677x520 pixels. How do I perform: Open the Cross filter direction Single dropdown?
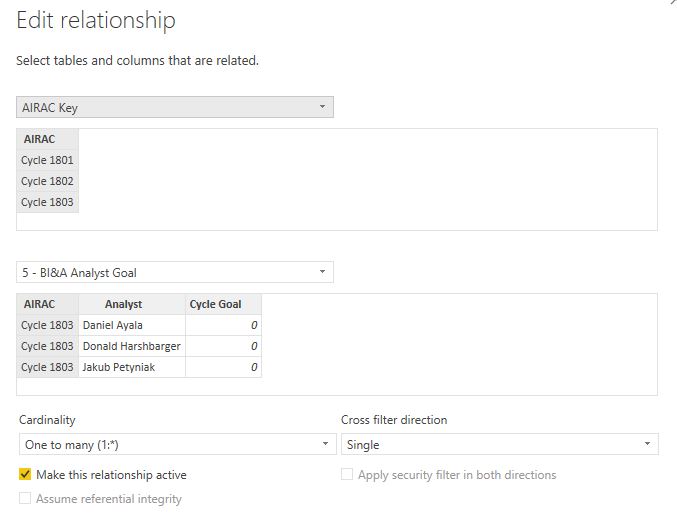500,444
